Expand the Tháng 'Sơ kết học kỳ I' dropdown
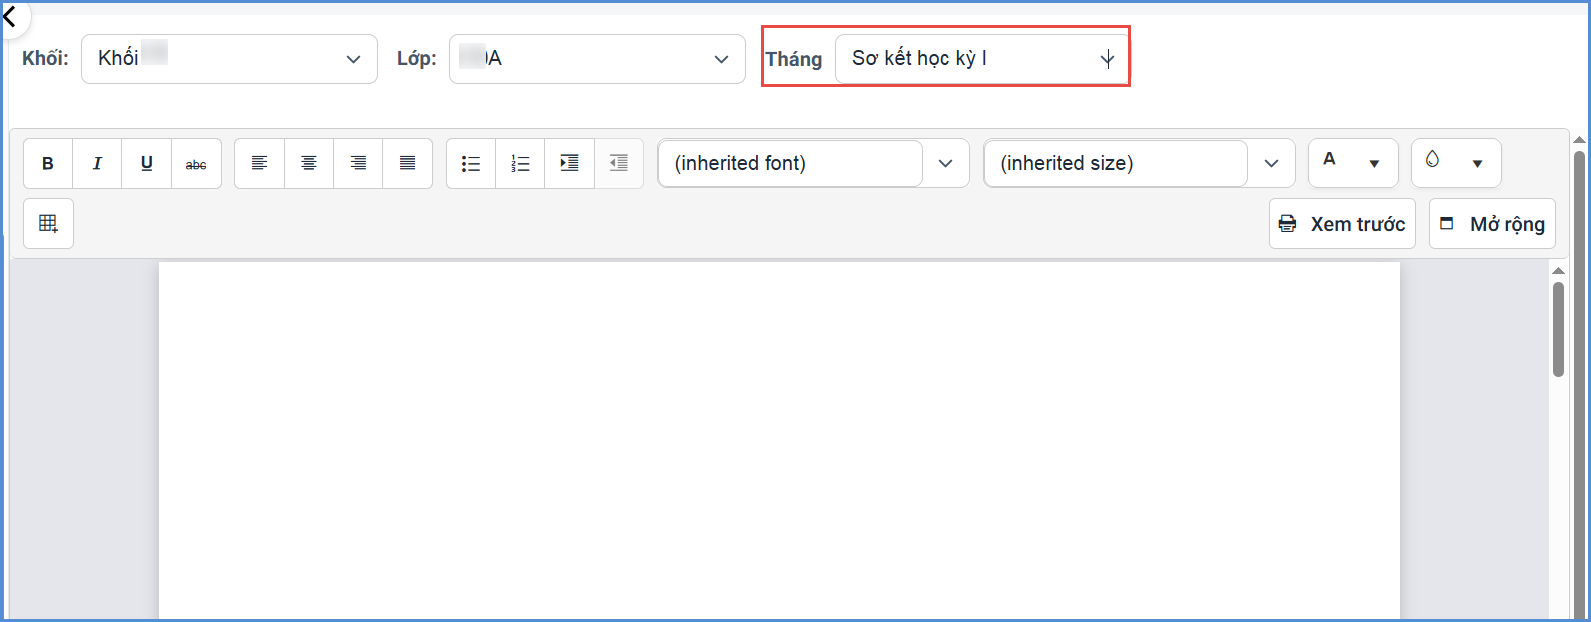This screenshot has height=622, width=1591. 982,59
